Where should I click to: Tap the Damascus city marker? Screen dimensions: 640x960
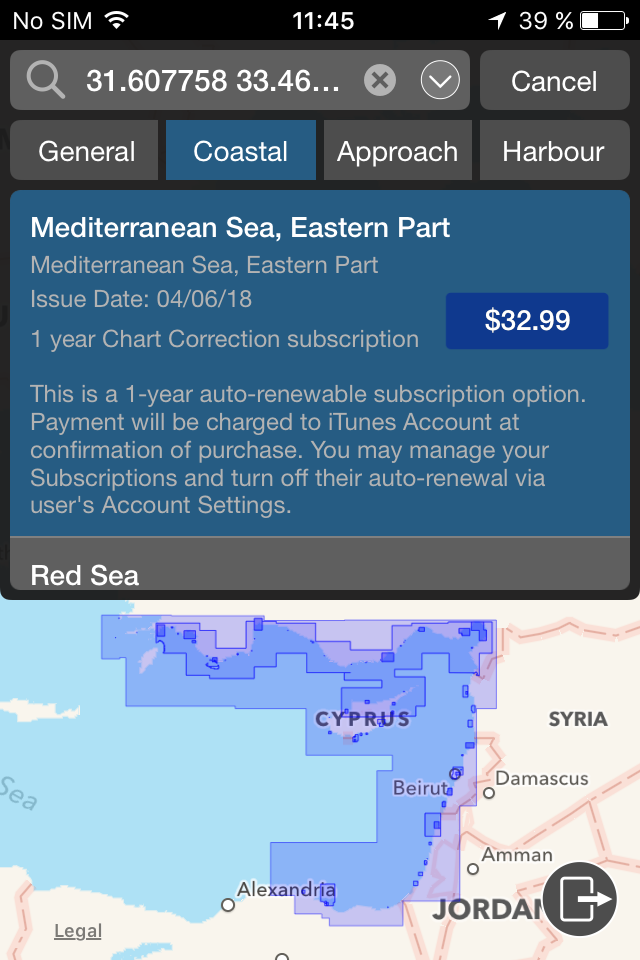(x=489, y=793)
